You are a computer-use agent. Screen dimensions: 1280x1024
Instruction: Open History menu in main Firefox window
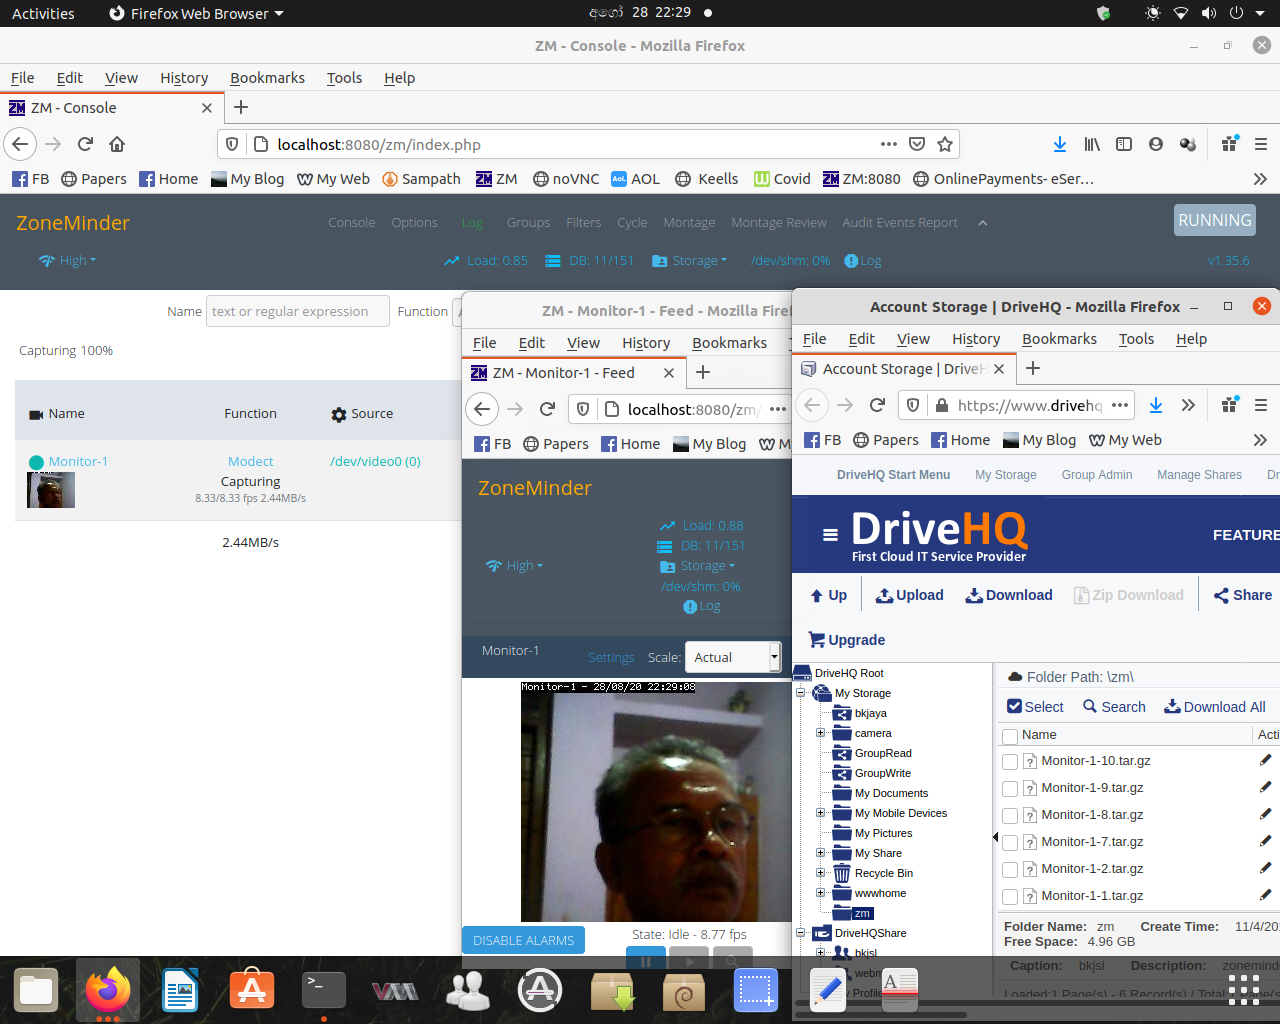184,78
